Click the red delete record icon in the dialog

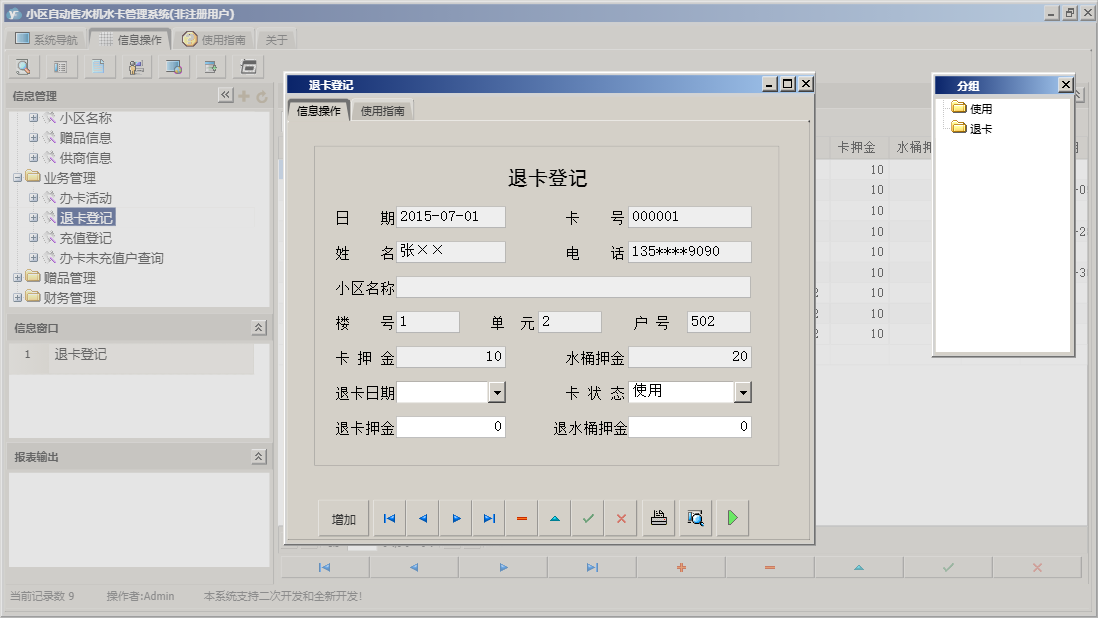[521, 517]
